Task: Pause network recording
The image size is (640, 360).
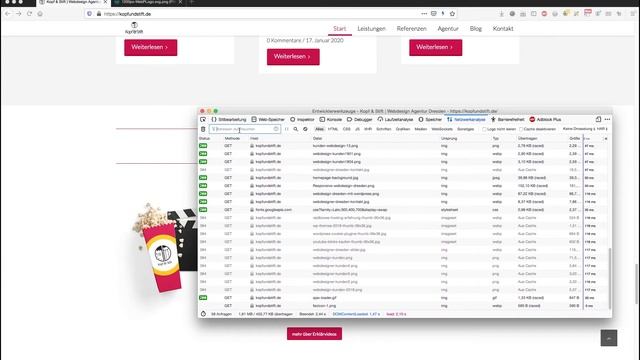Action: click(x=287, y=129)
